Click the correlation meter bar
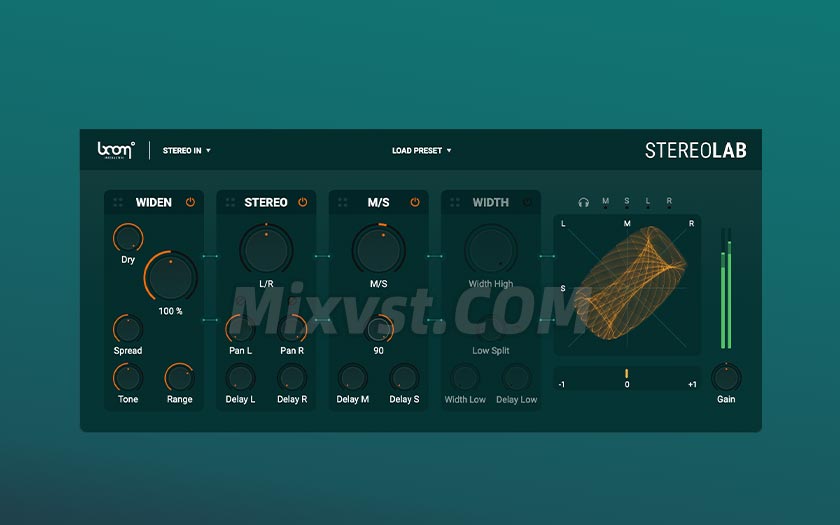This screenshot has height=525, width=840. [627, 376]
